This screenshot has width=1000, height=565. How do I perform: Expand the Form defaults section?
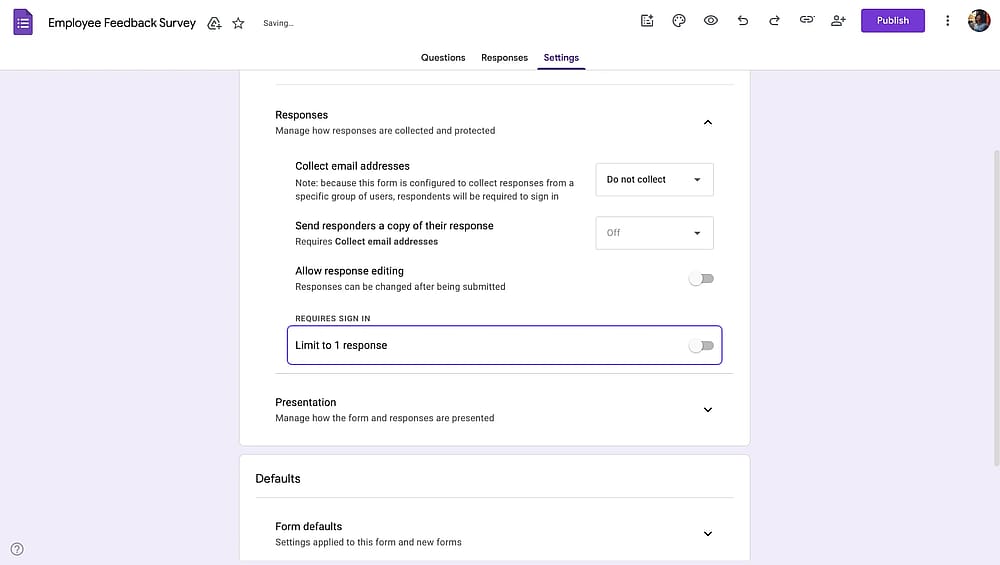tap(707, 533)
